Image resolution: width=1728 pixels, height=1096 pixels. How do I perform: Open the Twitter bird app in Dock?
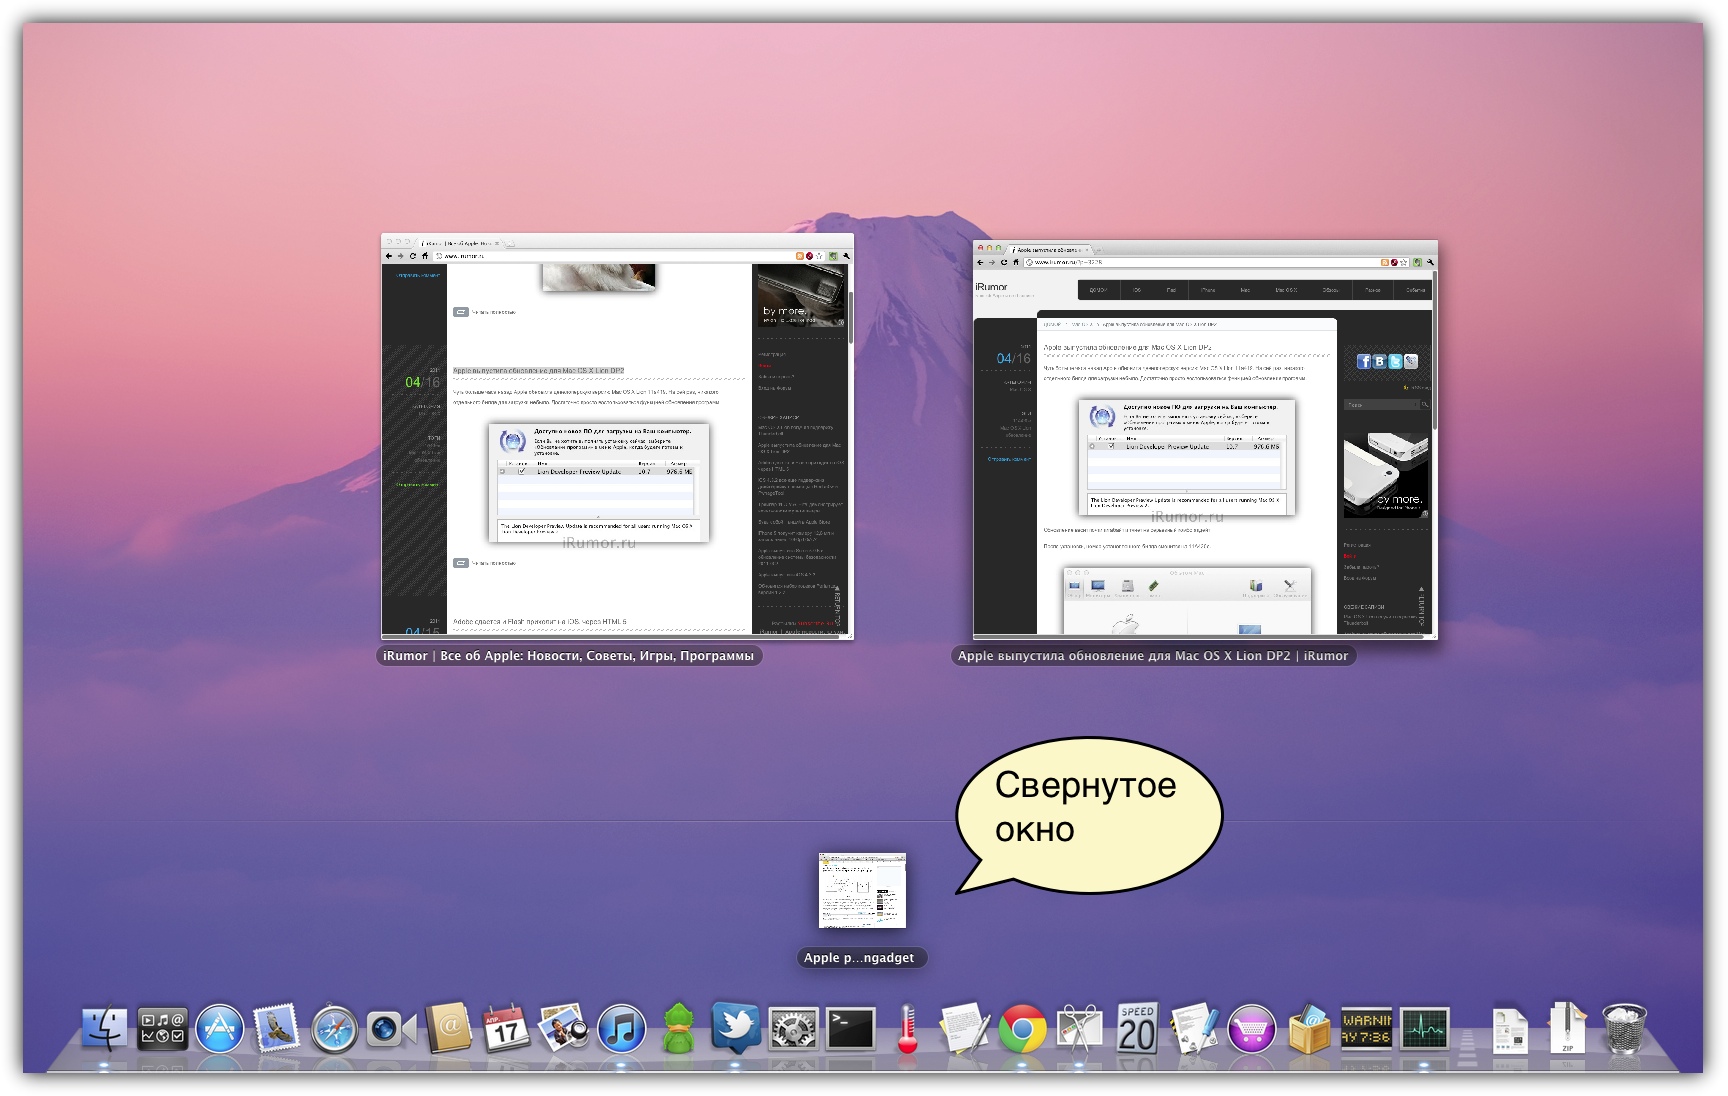[736, 1028]
